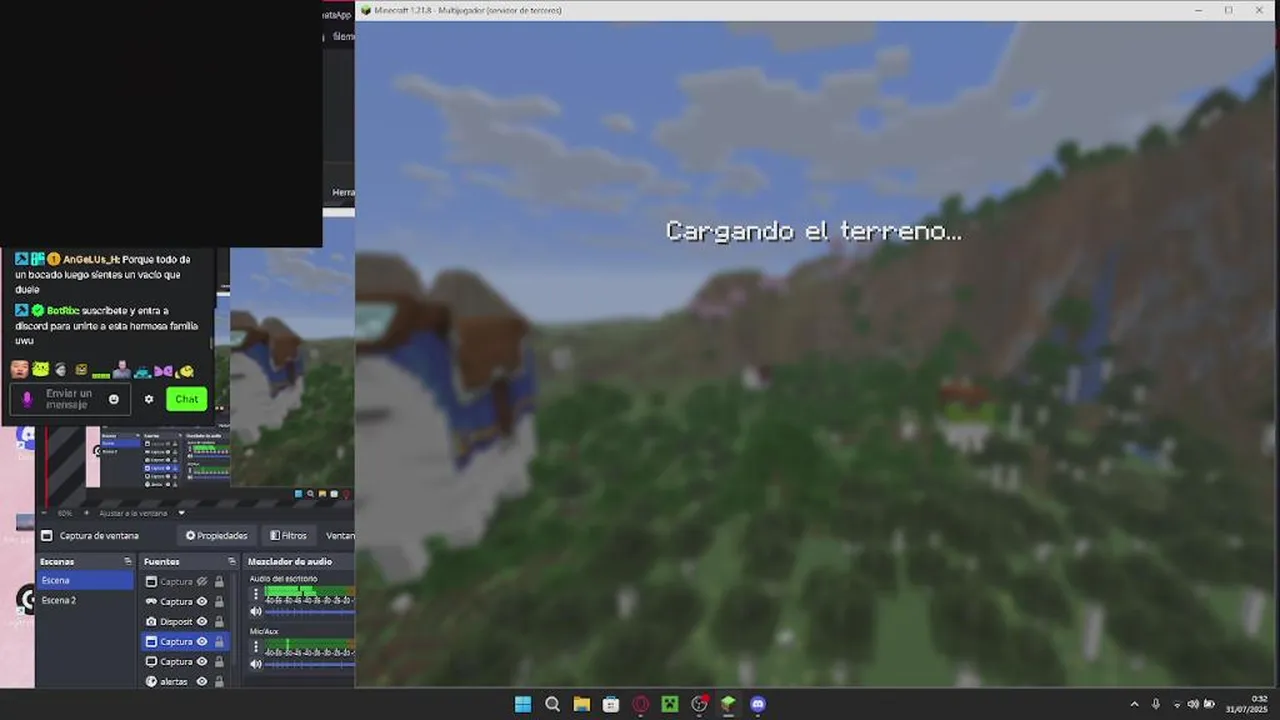
Task: Adjust the Audio del escritorio volume slider
Action: click(x=309, y=611)
